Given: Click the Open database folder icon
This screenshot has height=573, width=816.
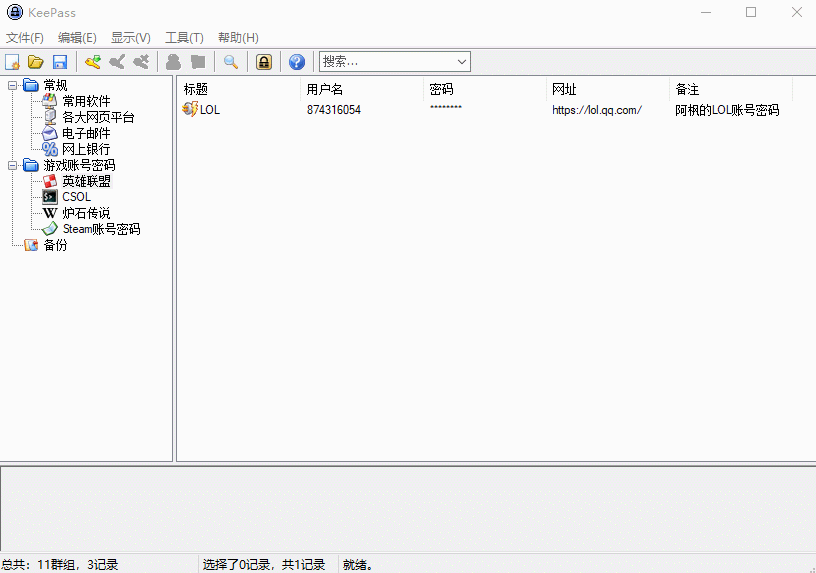Looking at the screenshot, I should [36, 62].
